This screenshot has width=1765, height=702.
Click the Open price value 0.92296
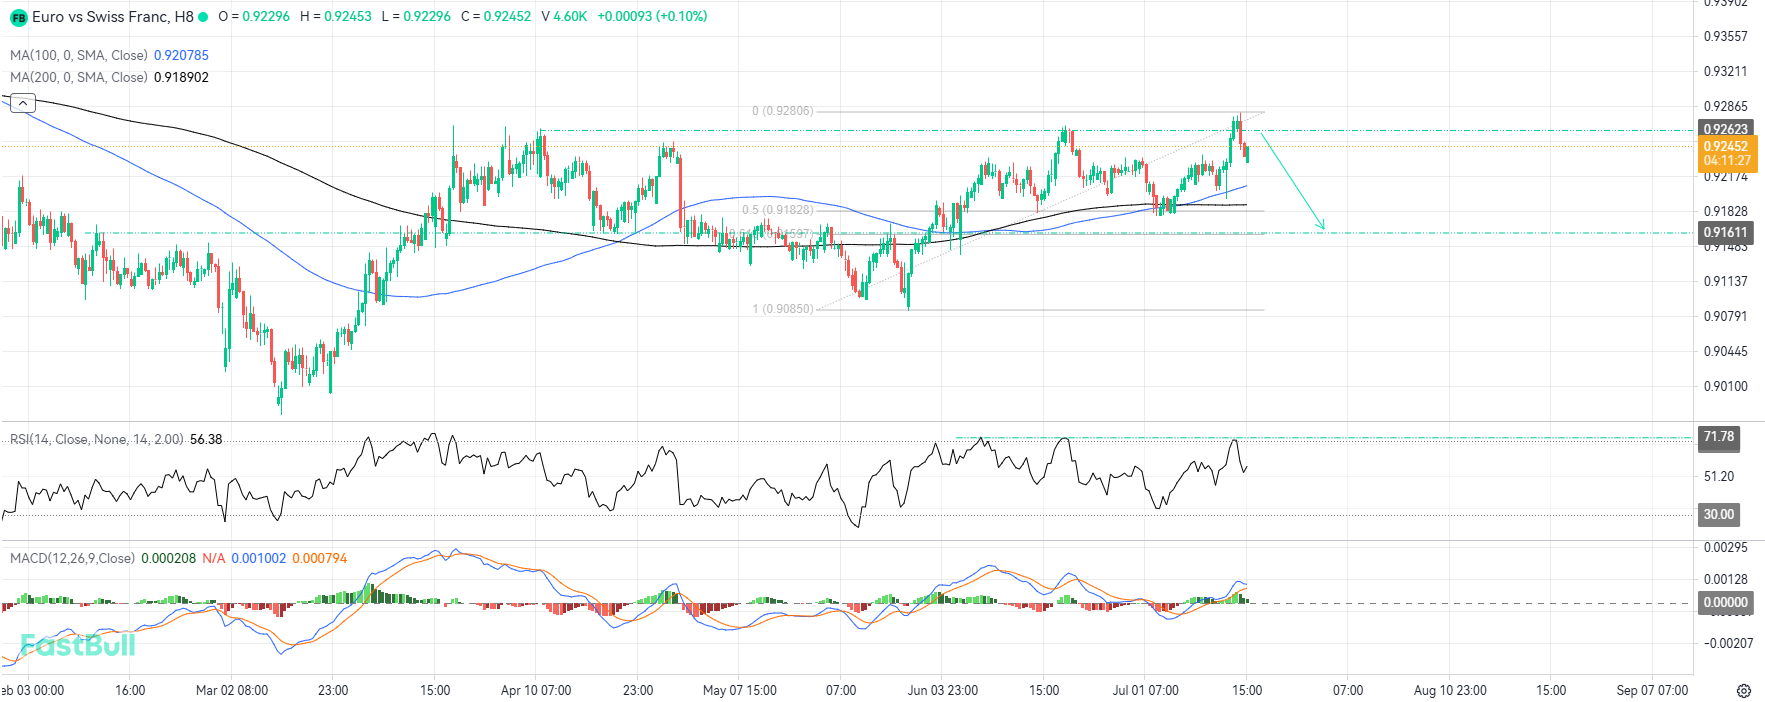[266, 17]
